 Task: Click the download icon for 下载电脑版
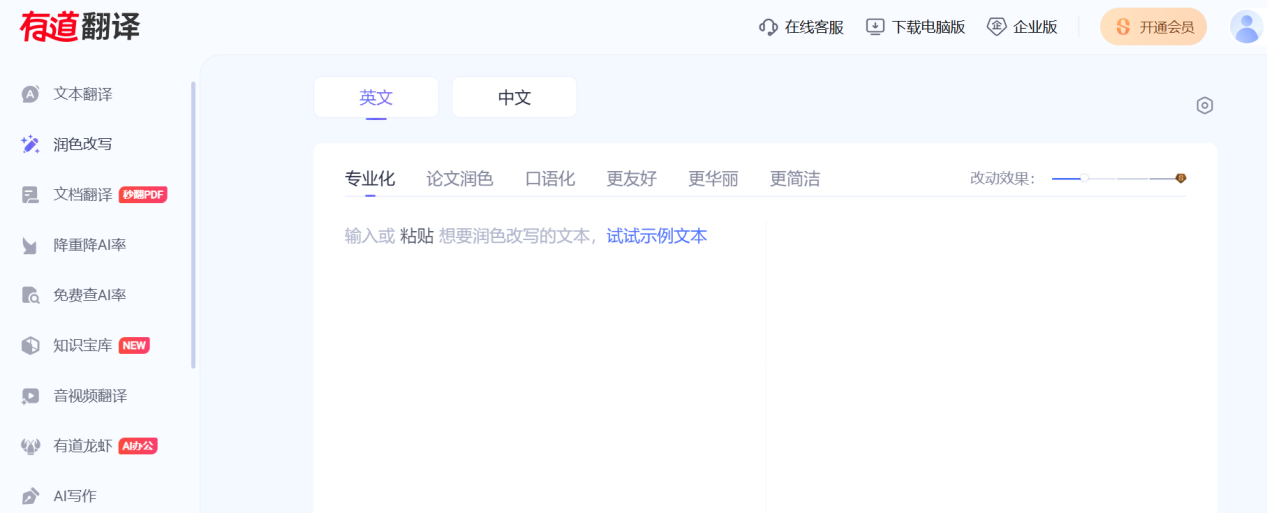point(876,27)
